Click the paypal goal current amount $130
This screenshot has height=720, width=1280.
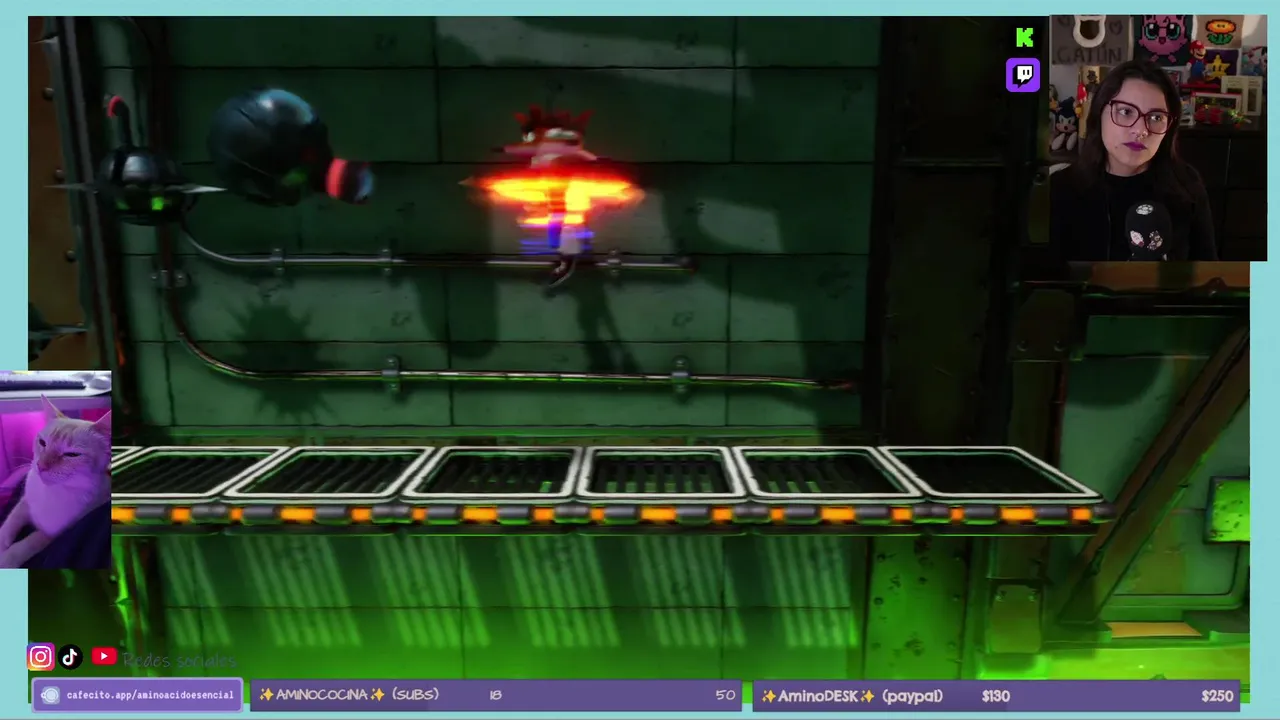point(995,696)
